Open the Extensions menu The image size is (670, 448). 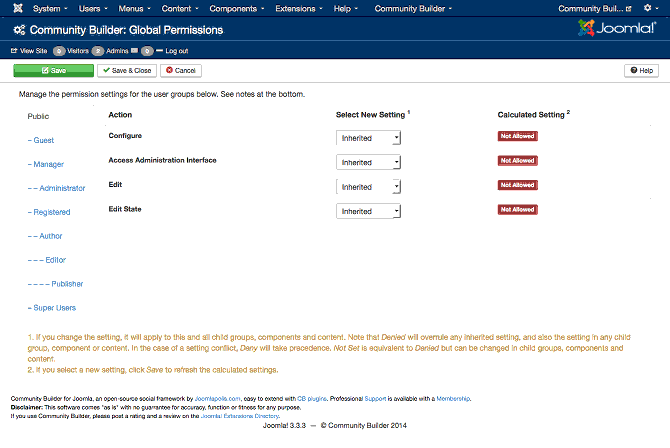point(299,9)
